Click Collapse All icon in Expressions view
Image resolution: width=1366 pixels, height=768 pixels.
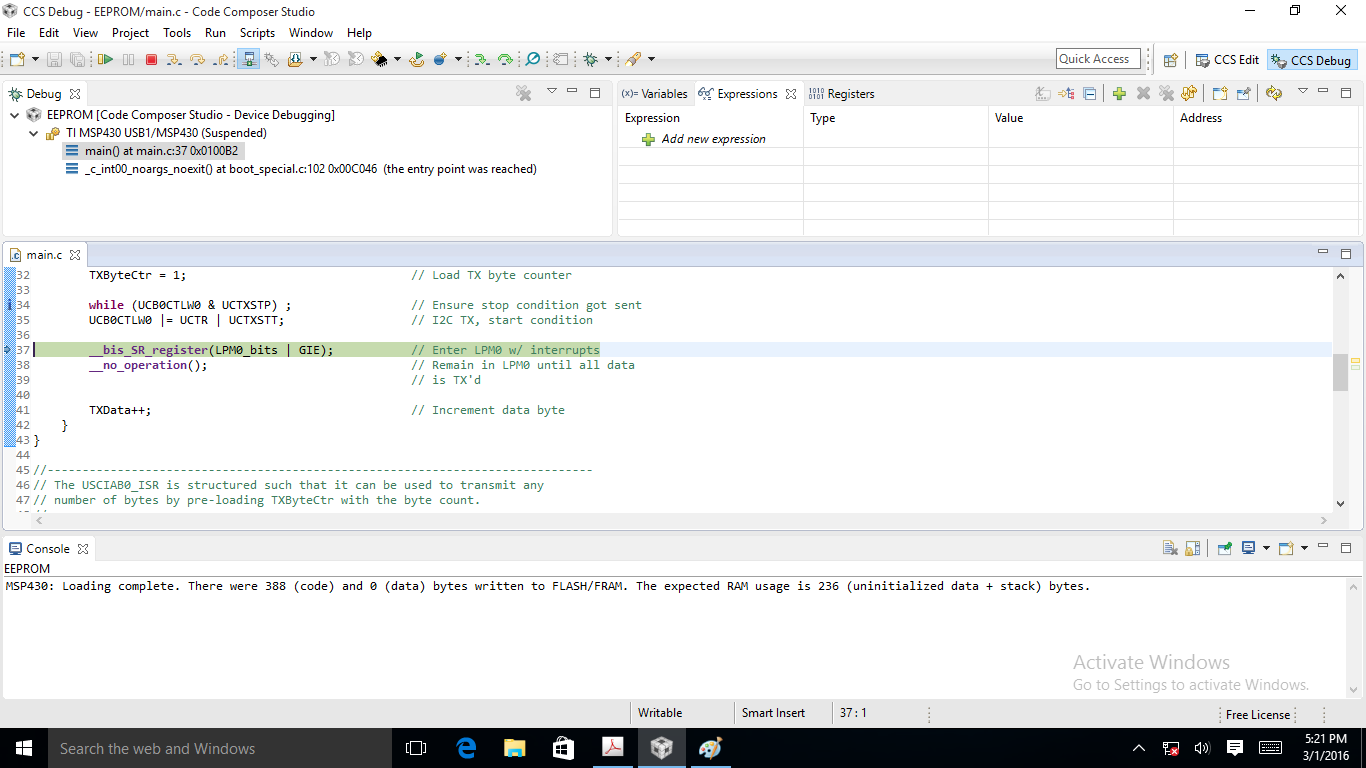click(x=1090, y=94)
